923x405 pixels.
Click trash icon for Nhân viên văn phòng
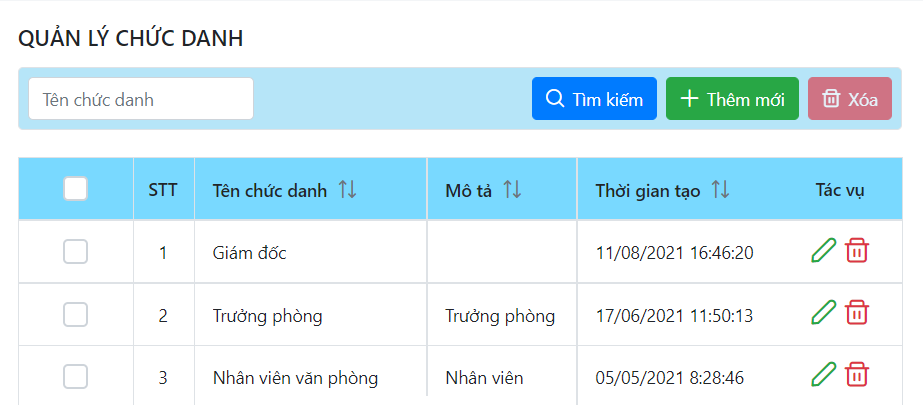coord(857,375)
